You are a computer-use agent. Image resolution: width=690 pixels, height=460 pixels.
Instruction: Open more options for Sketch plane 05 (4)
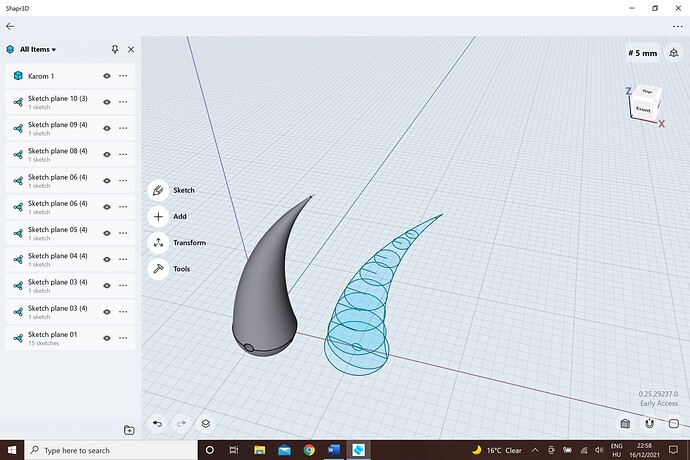[x=123, y=233]
